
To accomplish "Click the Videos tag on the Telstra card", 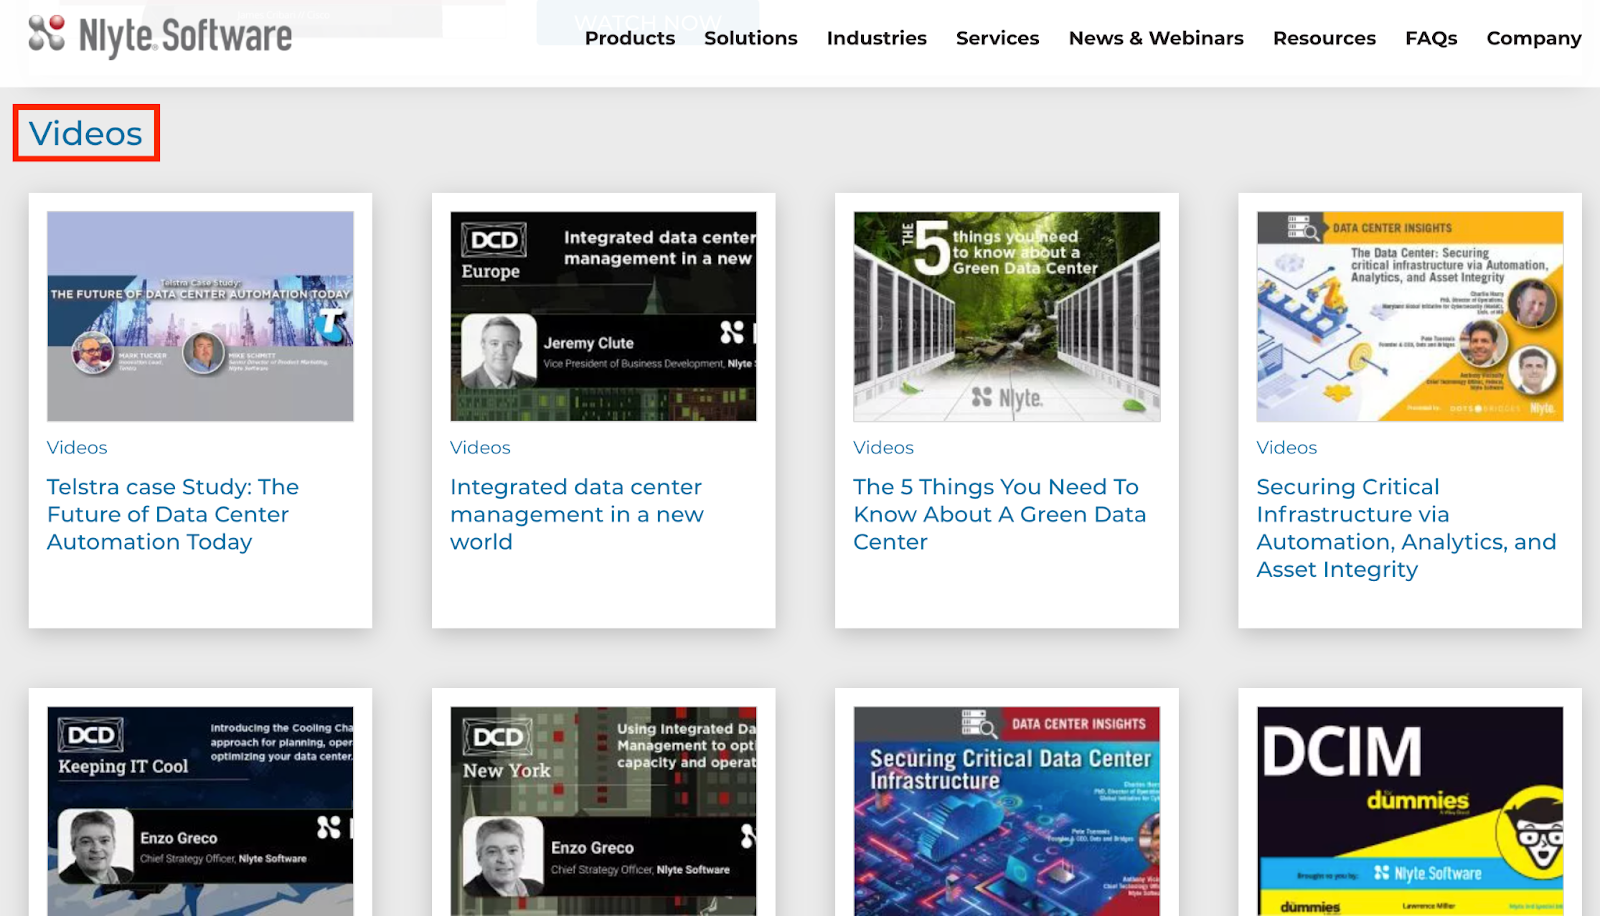I will pos(77,448).
